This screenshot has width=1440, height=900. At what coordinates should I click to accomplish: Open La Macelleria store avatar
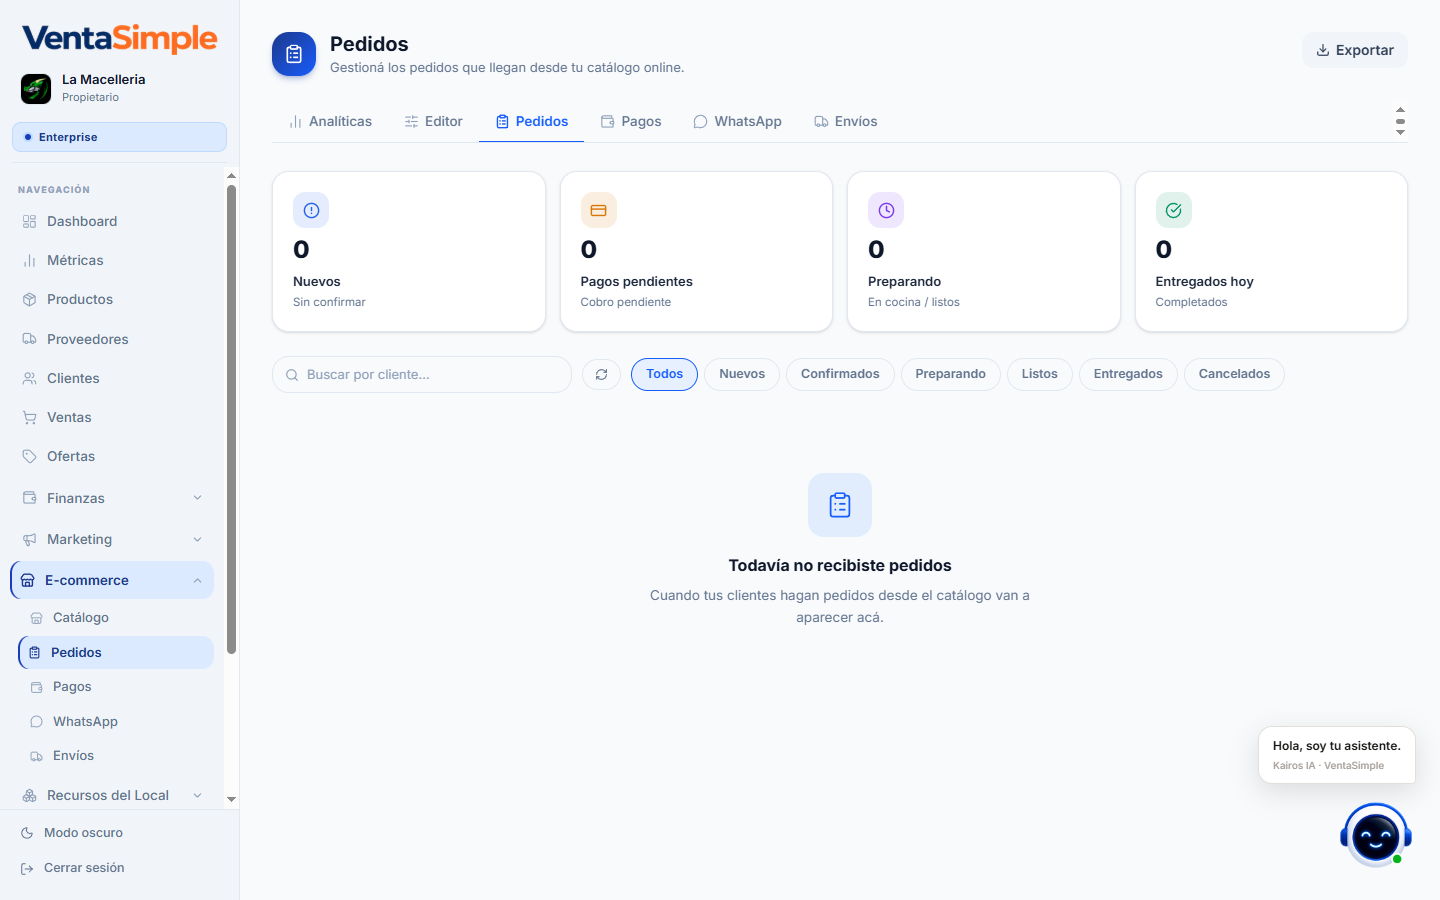point(36,88)
